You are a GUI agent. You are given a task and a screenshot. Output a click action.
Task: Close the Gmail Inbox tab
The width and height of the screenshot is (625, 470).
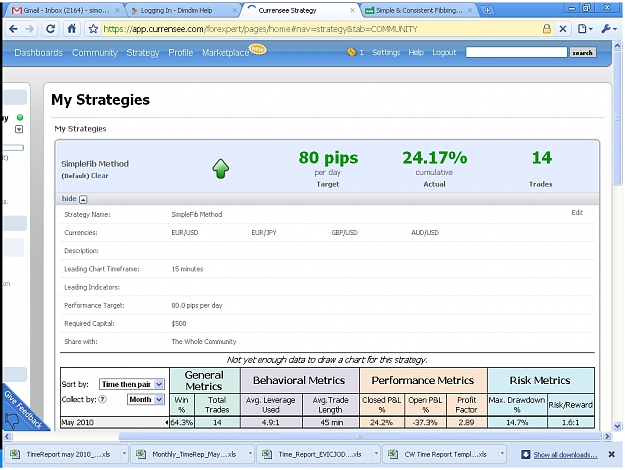pyautogui.click(x=117, y=10)
